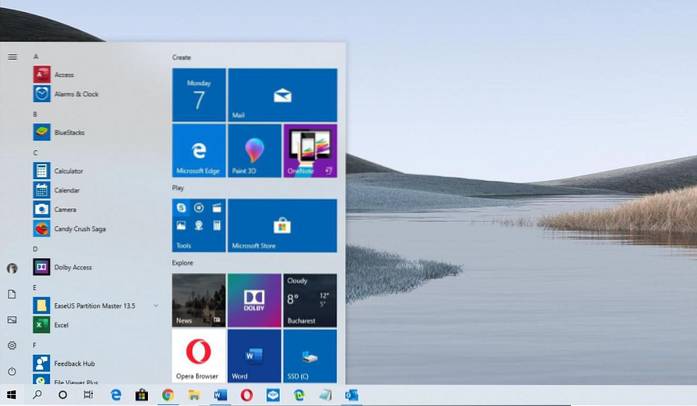697x406 pixels.
Task: Open the Word tile
Action: tap(254, 357)
